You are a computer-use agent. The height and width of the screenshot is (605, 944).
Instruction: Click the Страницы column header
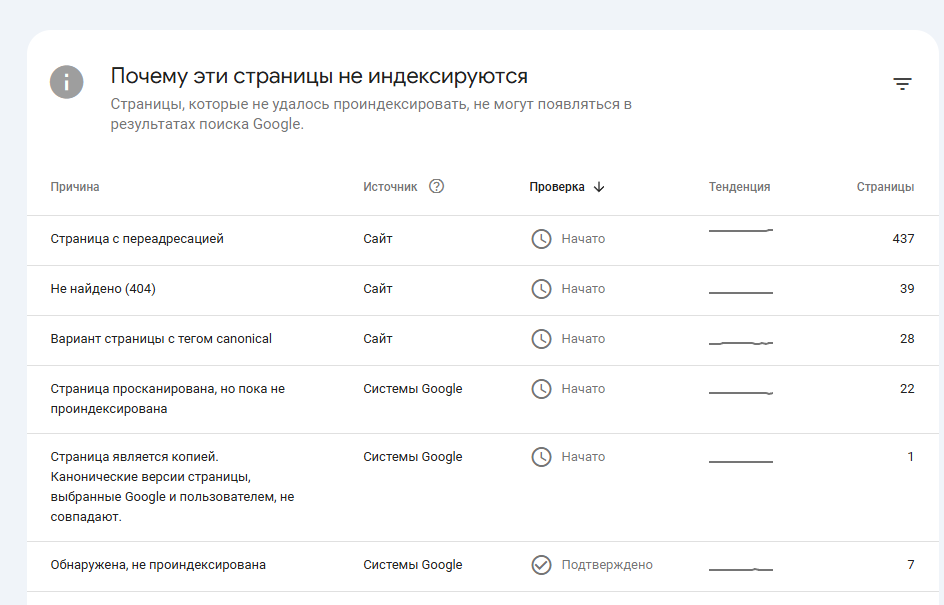[885, 187]
